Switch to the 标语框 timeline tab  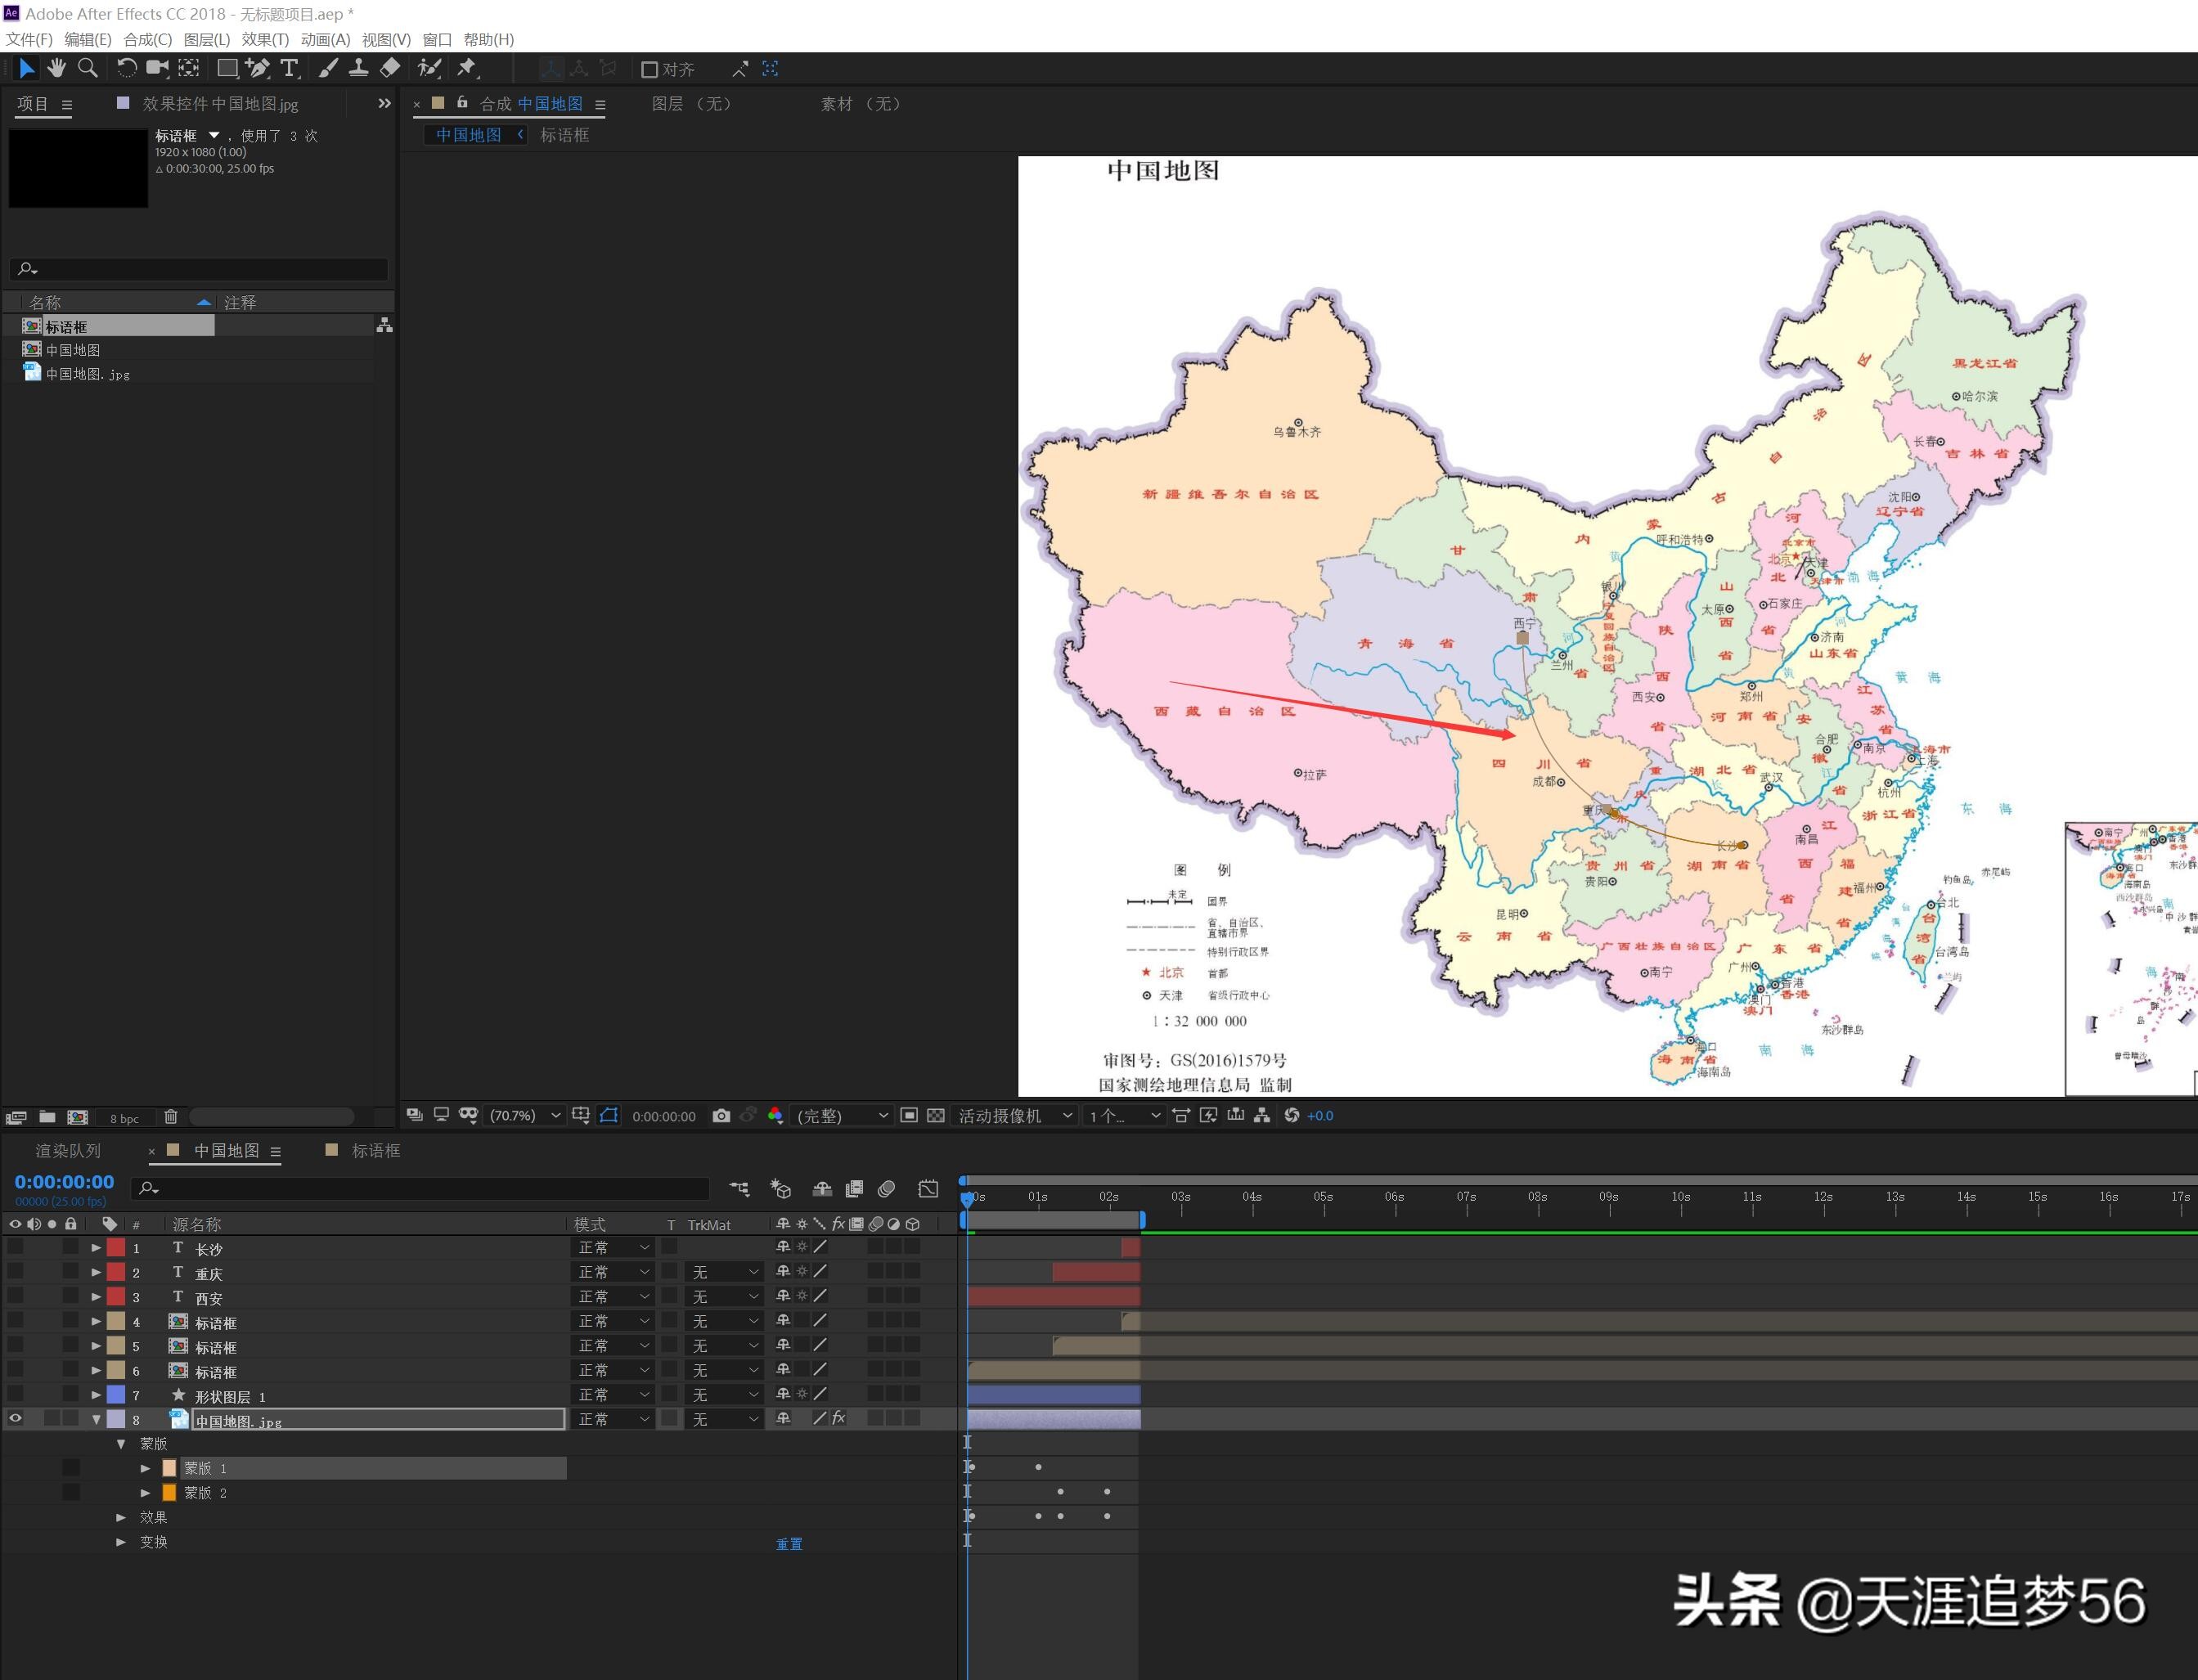pyautogui.click(x=375, y=1151)
